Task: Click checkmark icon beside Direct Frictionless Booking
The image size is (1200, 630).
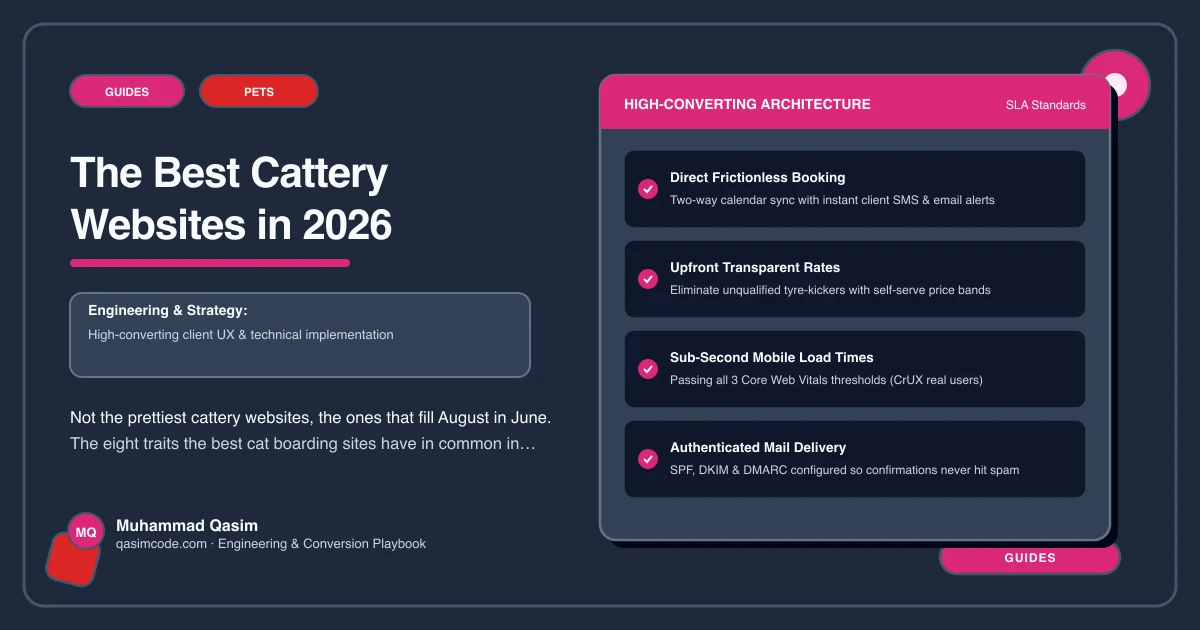Action: (648, 189)
